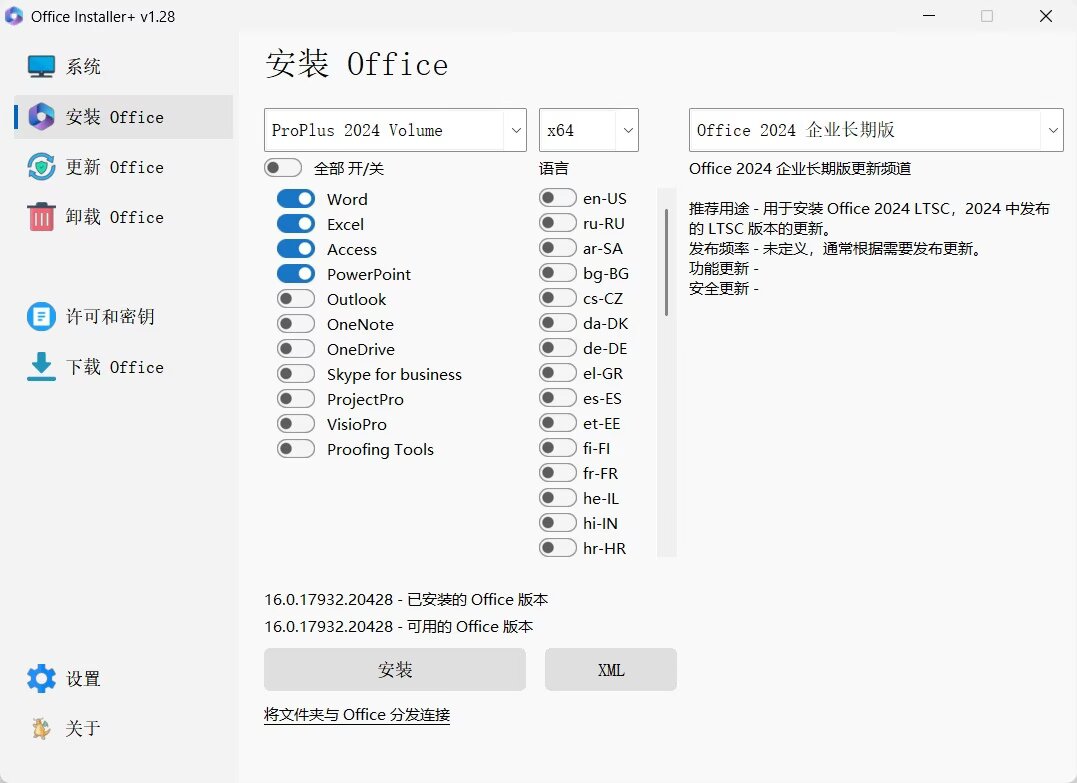Enable the ru-RU language switch
The width and height of the screenshot is (1077, 783).
click(x=558, y=223)
